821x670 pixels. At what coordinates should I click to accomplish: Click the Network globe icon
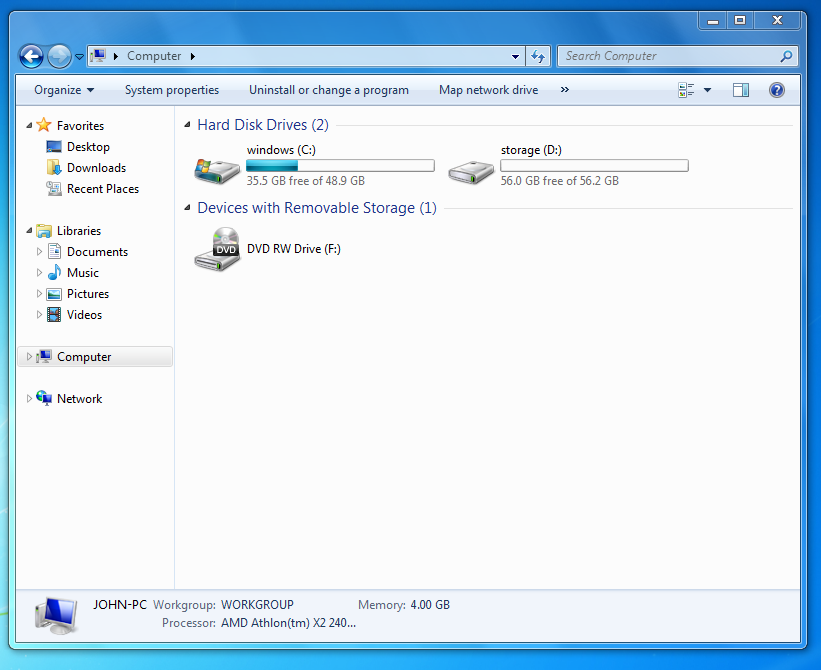coord(44,398)
